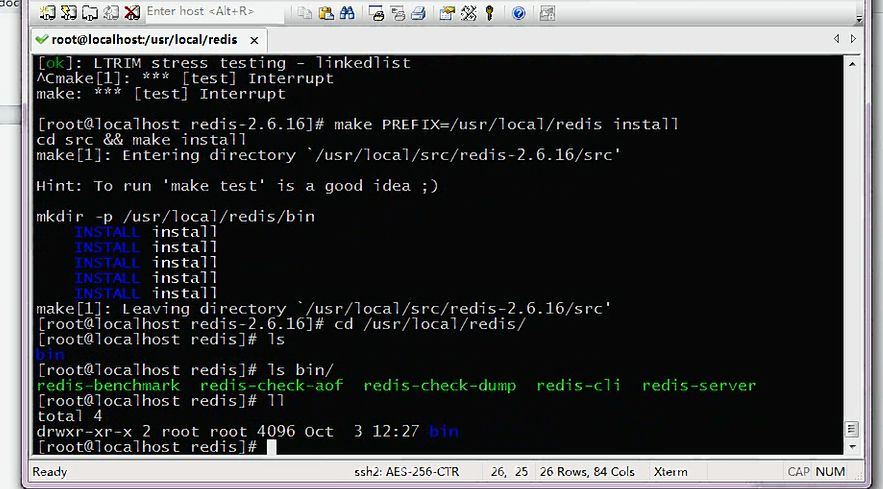
Task: Click the 'cd /usr/local/redis/' command text
Action: click(x=430, y=324)
